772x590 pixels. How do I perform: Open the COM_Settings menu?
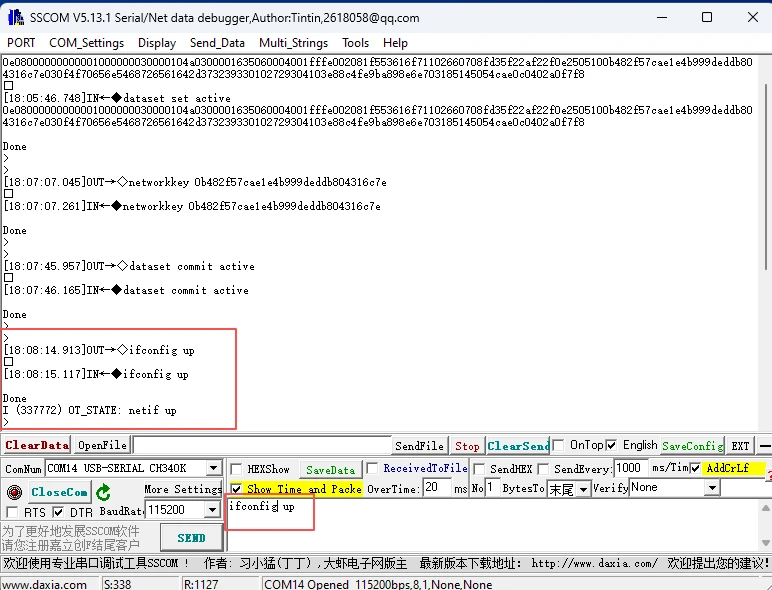pos(86,43)
